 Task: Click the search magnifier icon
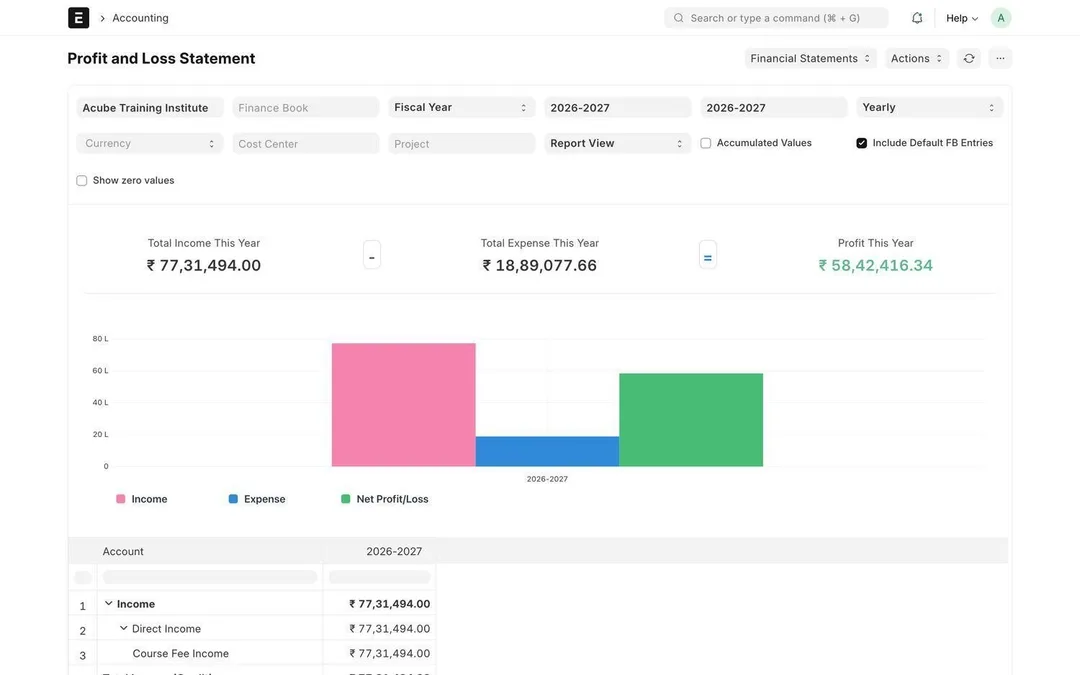tap(678, 18)
